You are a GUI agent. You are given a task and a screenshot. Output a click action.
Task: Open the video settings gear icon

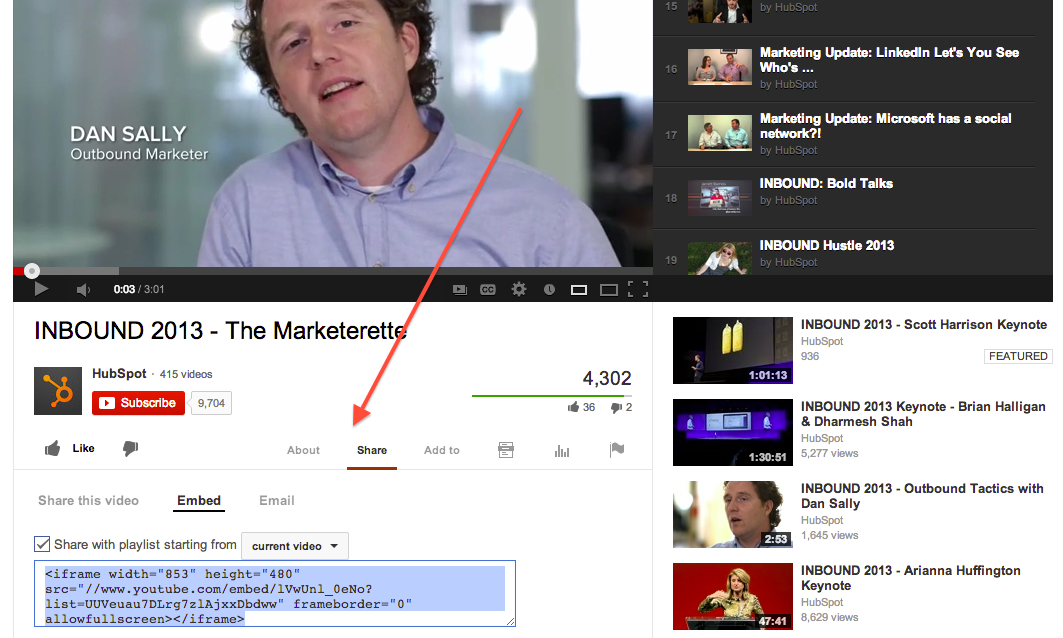tap(519, 289)
